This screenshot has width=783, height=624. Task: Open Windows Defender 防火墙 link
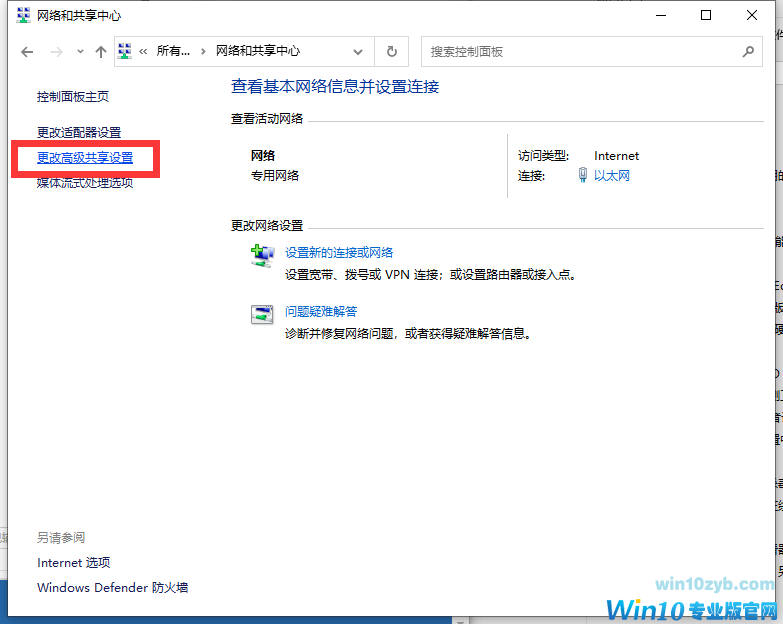[x=112, y=588]
